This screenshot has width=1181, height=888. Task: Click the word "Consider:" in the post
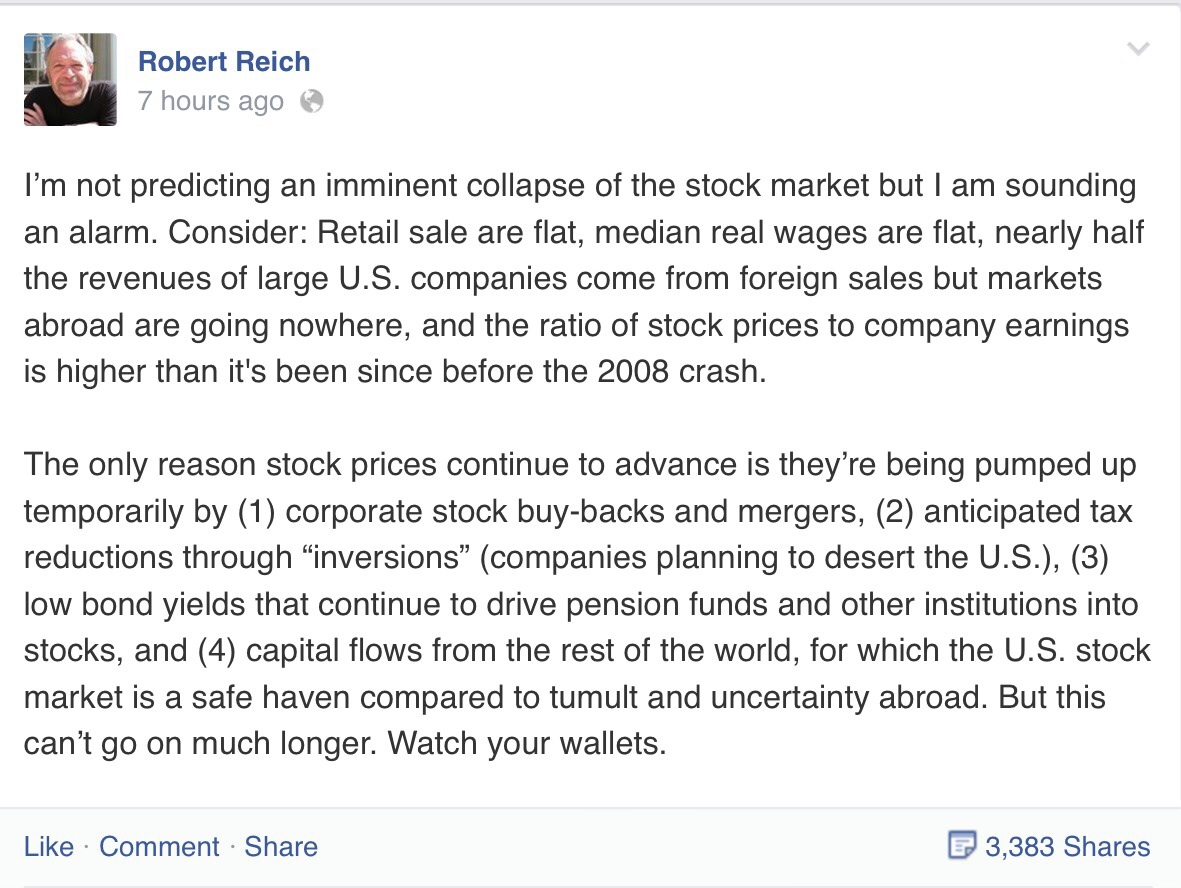click(238, 233)
